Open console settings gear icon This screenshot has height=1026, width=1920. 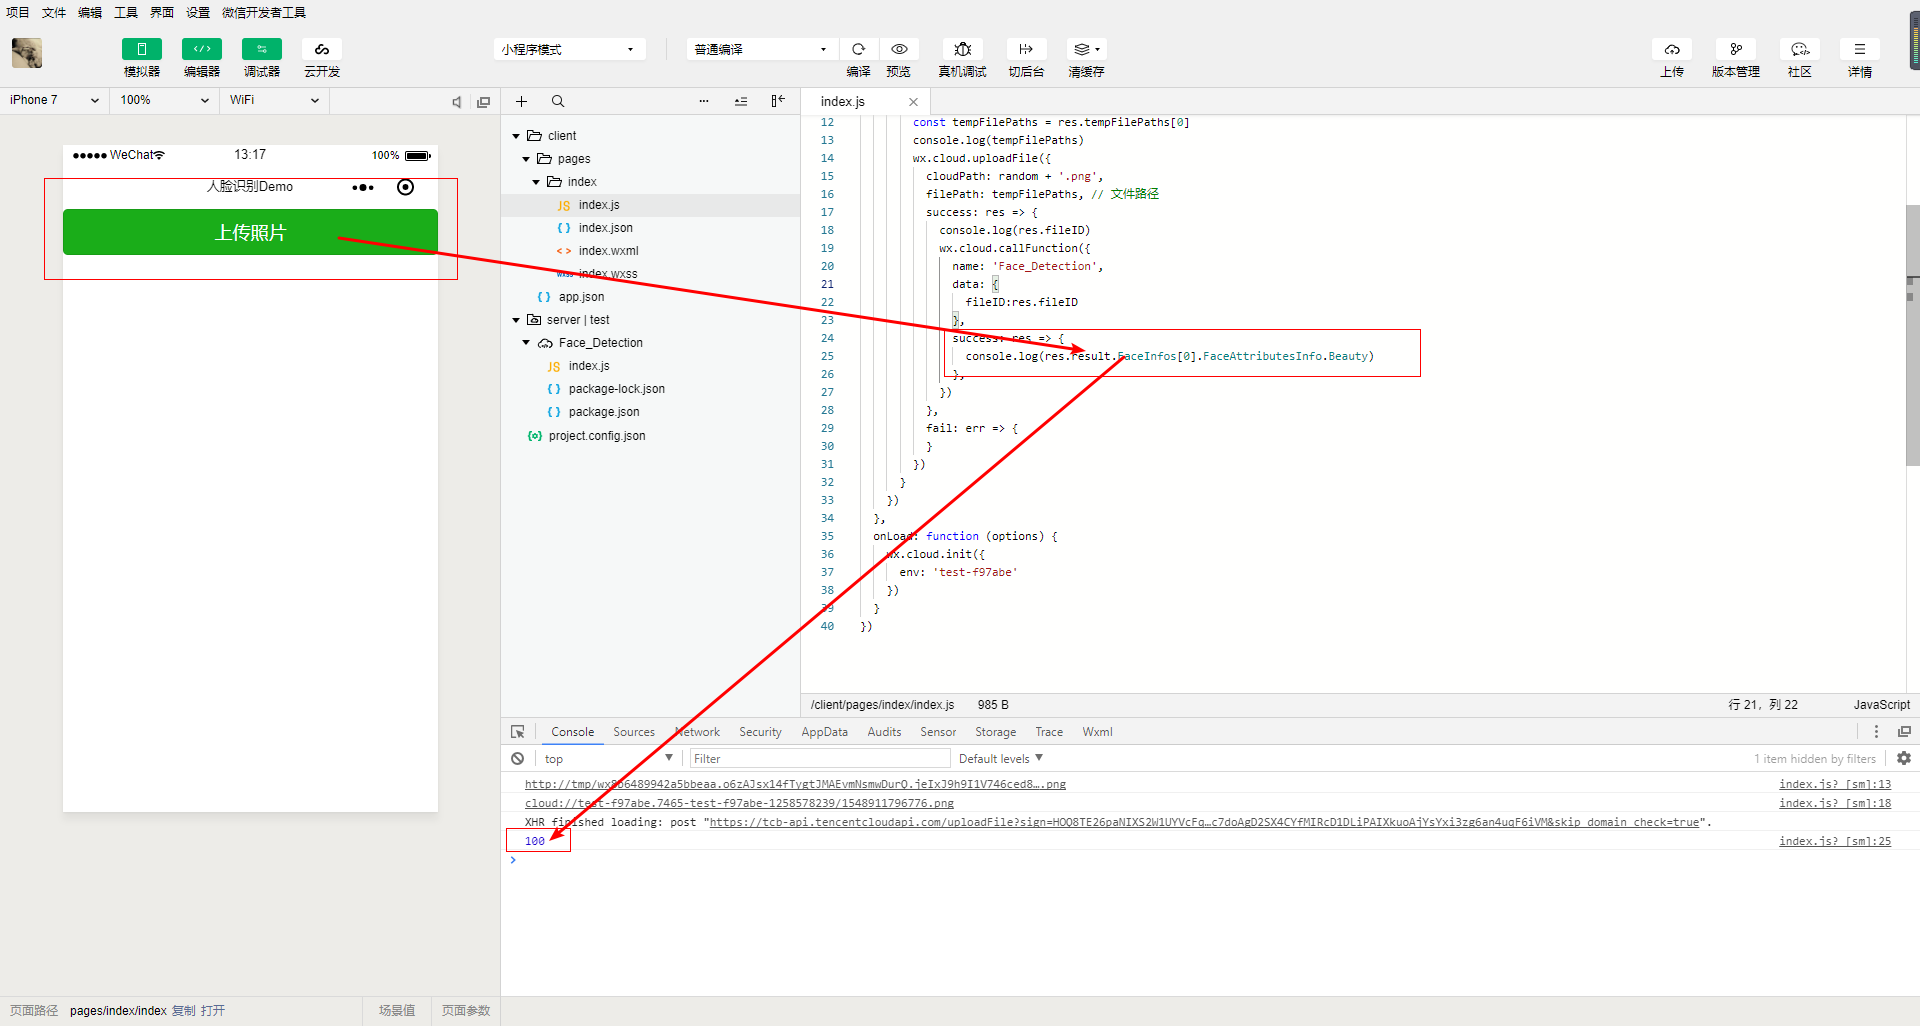pos(1904,759)
